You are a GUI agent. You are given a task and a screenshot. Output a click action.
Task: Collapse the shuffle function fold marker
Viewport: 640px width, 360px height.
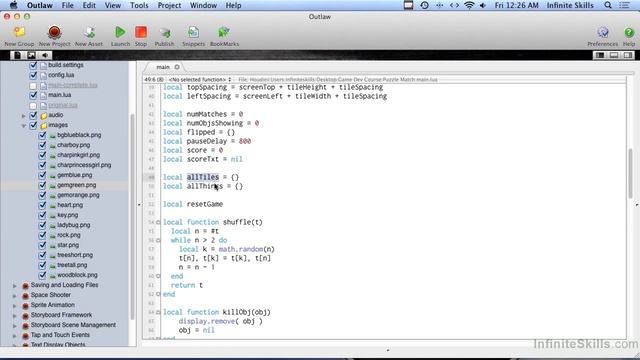(158, 222)
